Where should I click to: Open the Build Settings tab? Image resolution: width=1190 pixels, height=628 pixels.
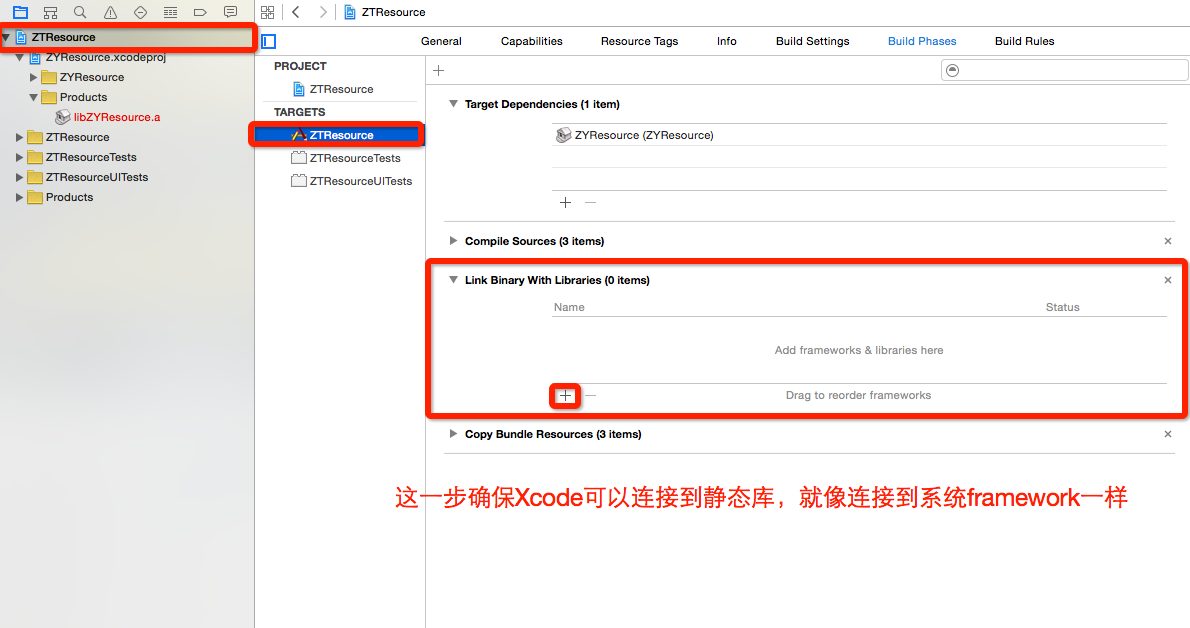click(x=812, y=41)
